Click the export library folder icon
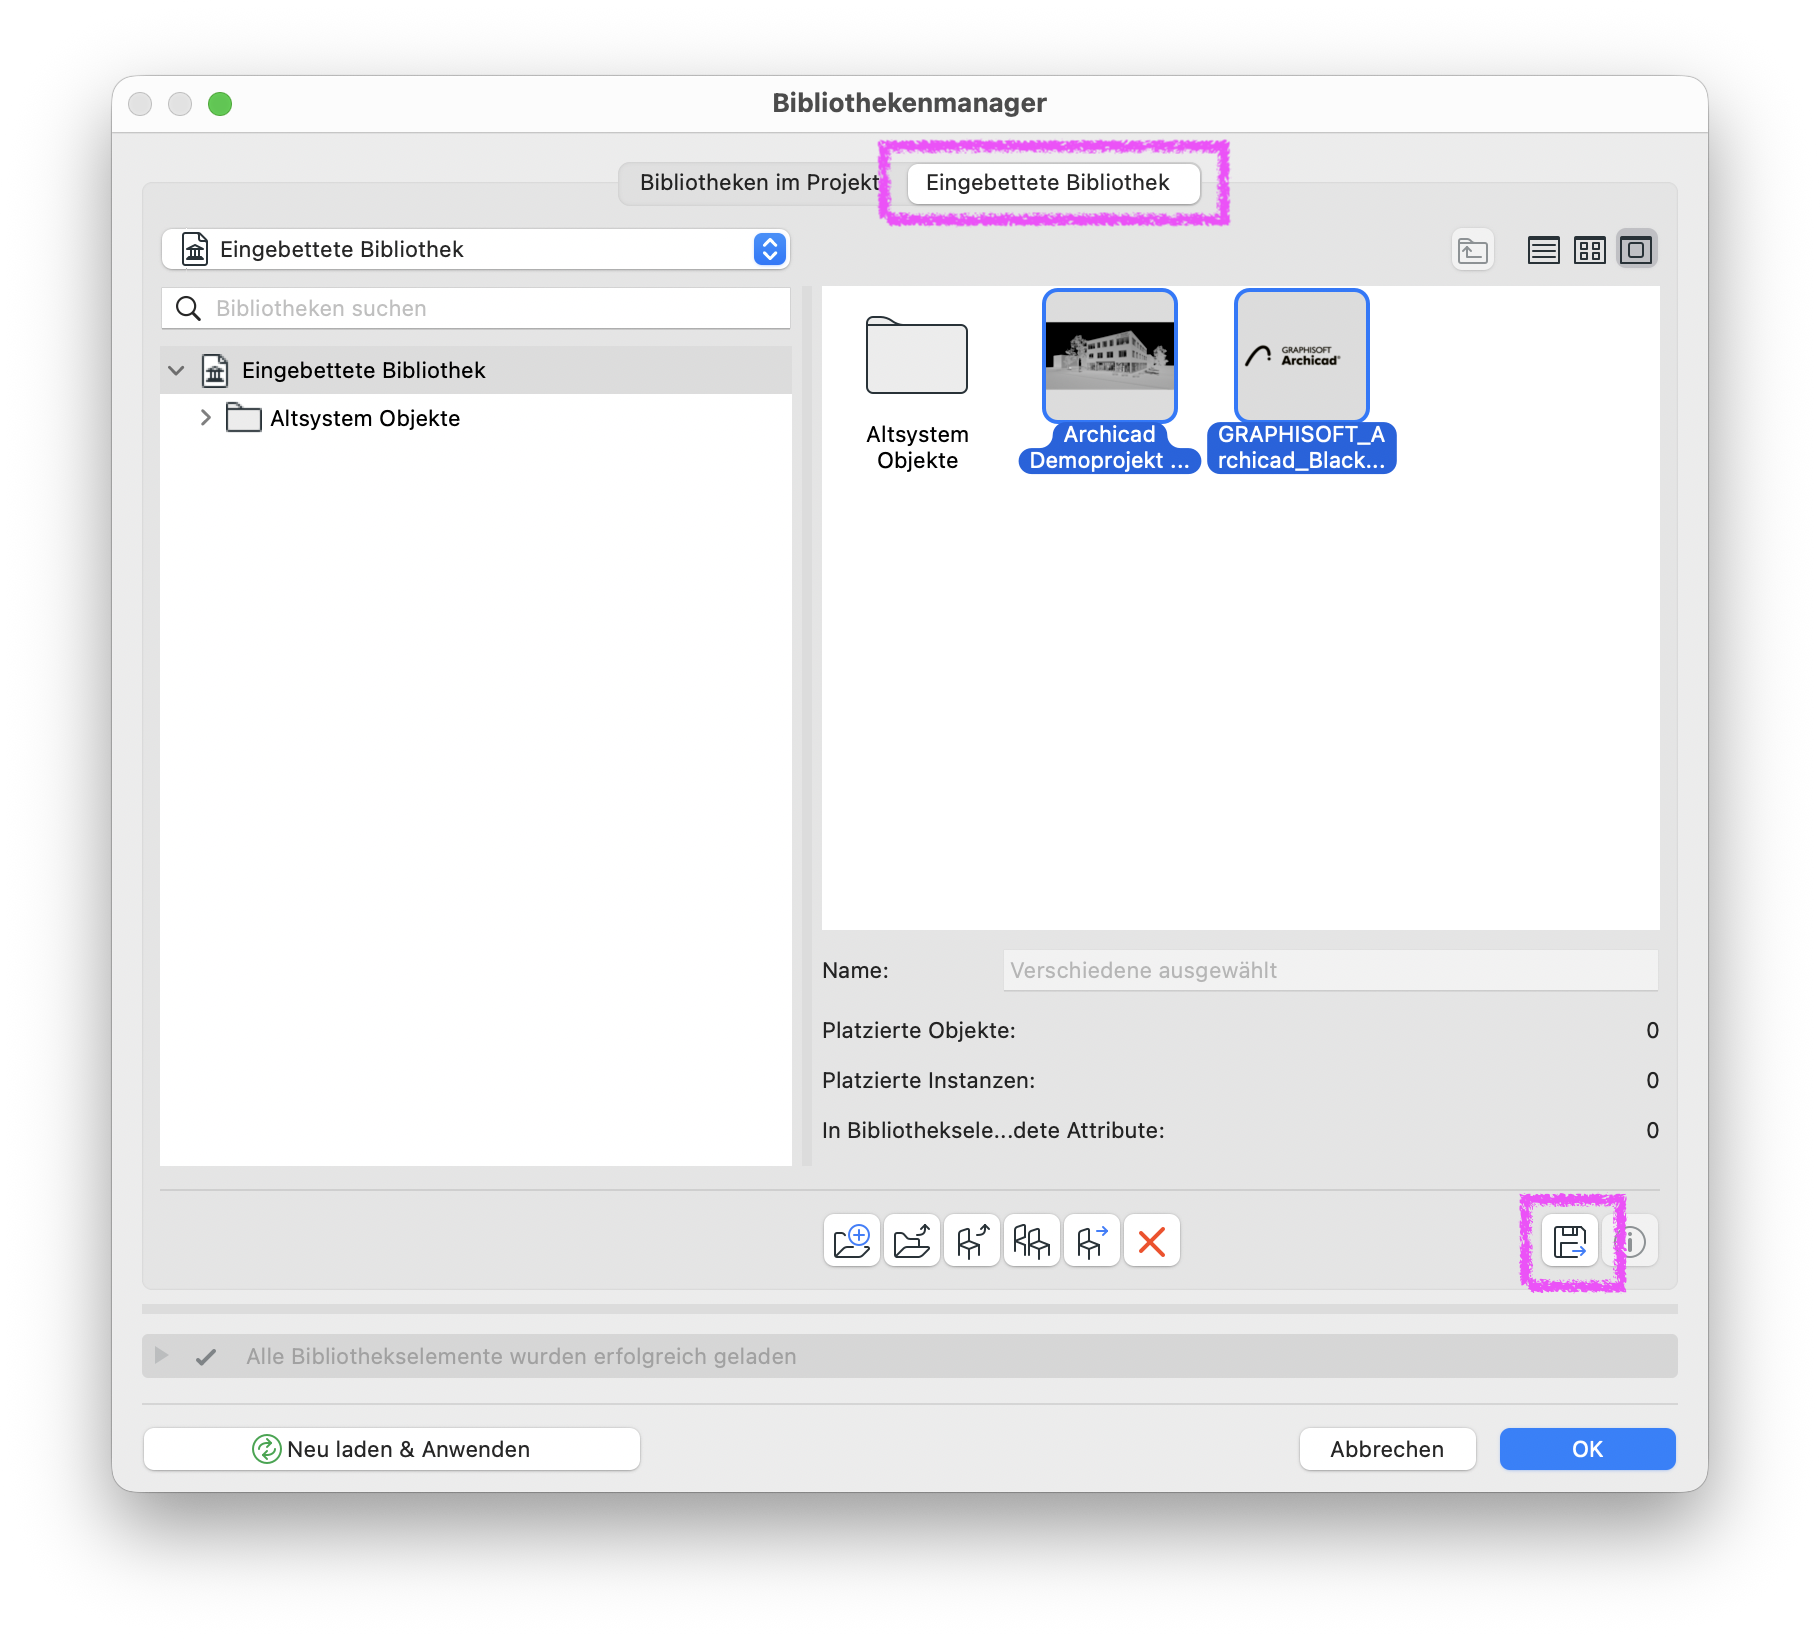 coord(912,1241)
